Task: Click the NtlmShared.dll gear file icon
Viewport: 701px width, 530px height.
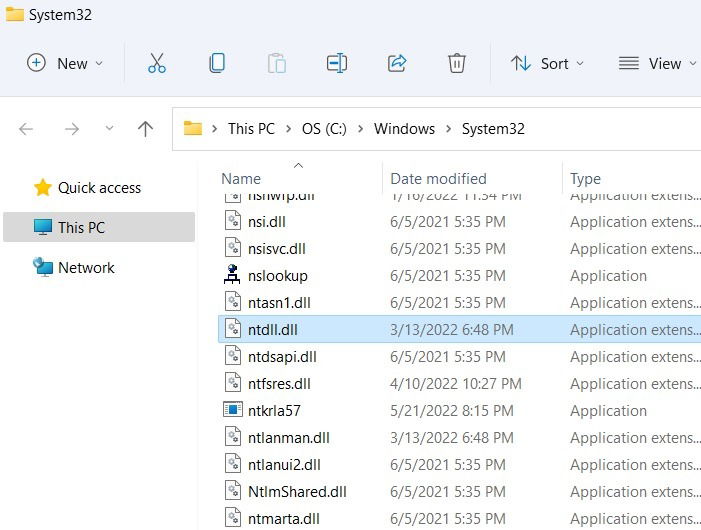Action: 233,491
